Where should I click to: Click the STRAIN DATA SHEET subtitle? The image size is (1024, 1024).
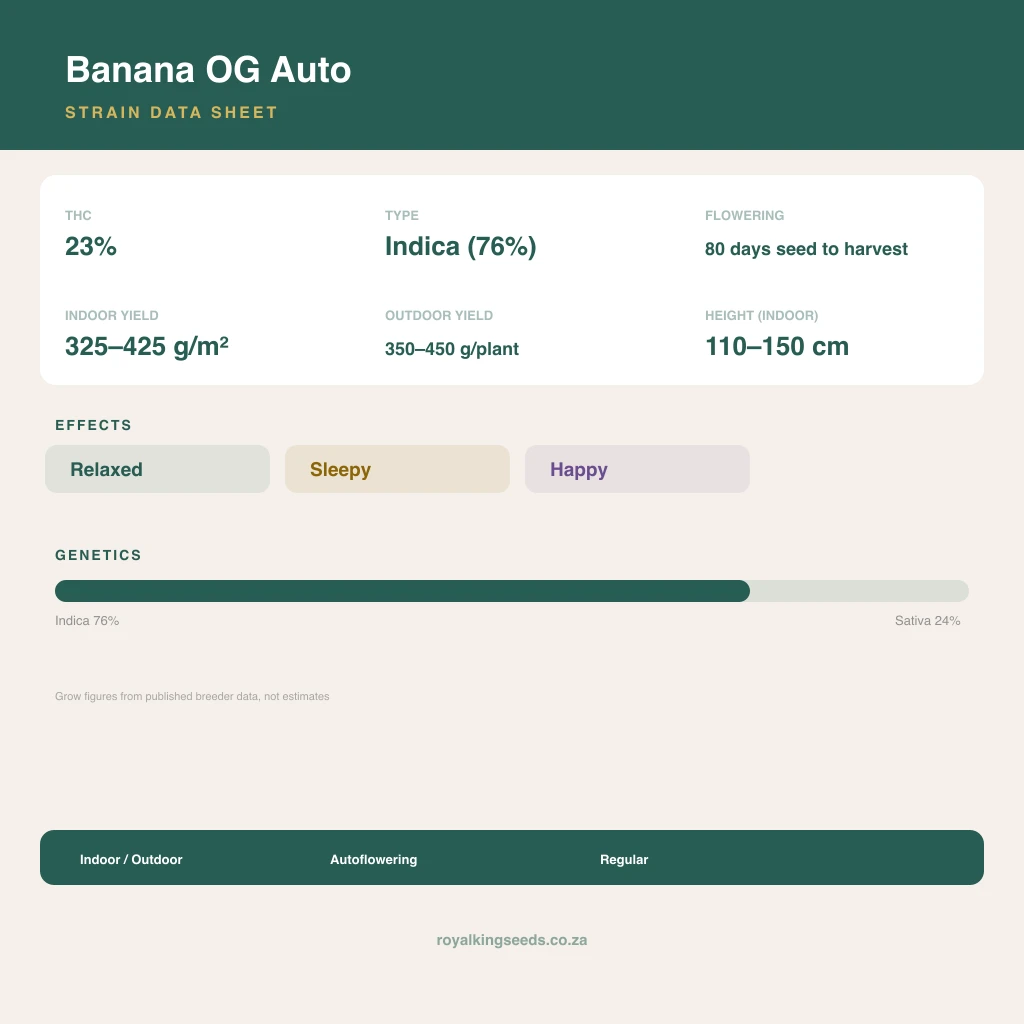tap(172, 112)
